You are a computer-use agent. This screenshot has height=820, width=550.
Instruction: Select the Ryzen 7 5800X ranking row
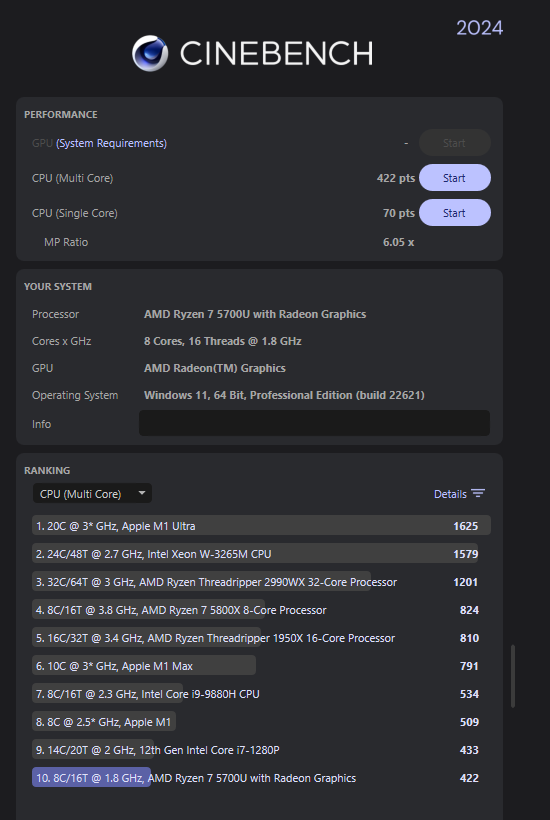click(x=261, y=610)
